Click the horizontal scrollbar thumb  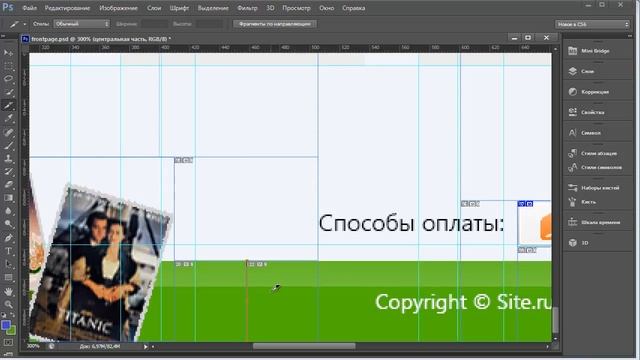(304, 346)
